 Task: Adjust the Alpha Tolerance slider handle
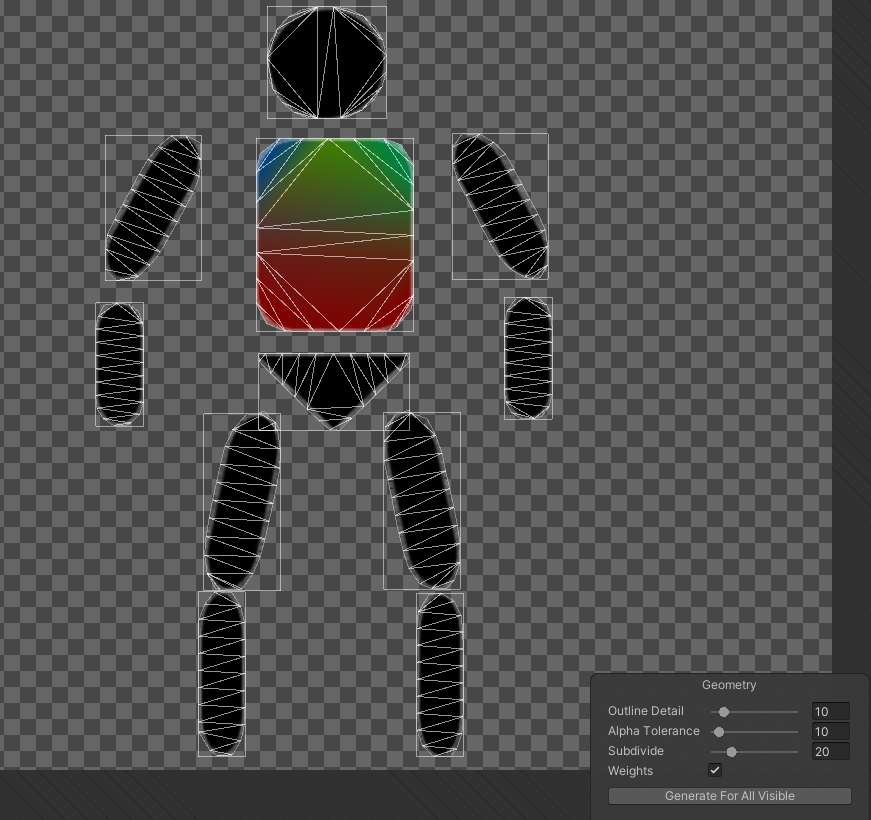tap(719, 732)
